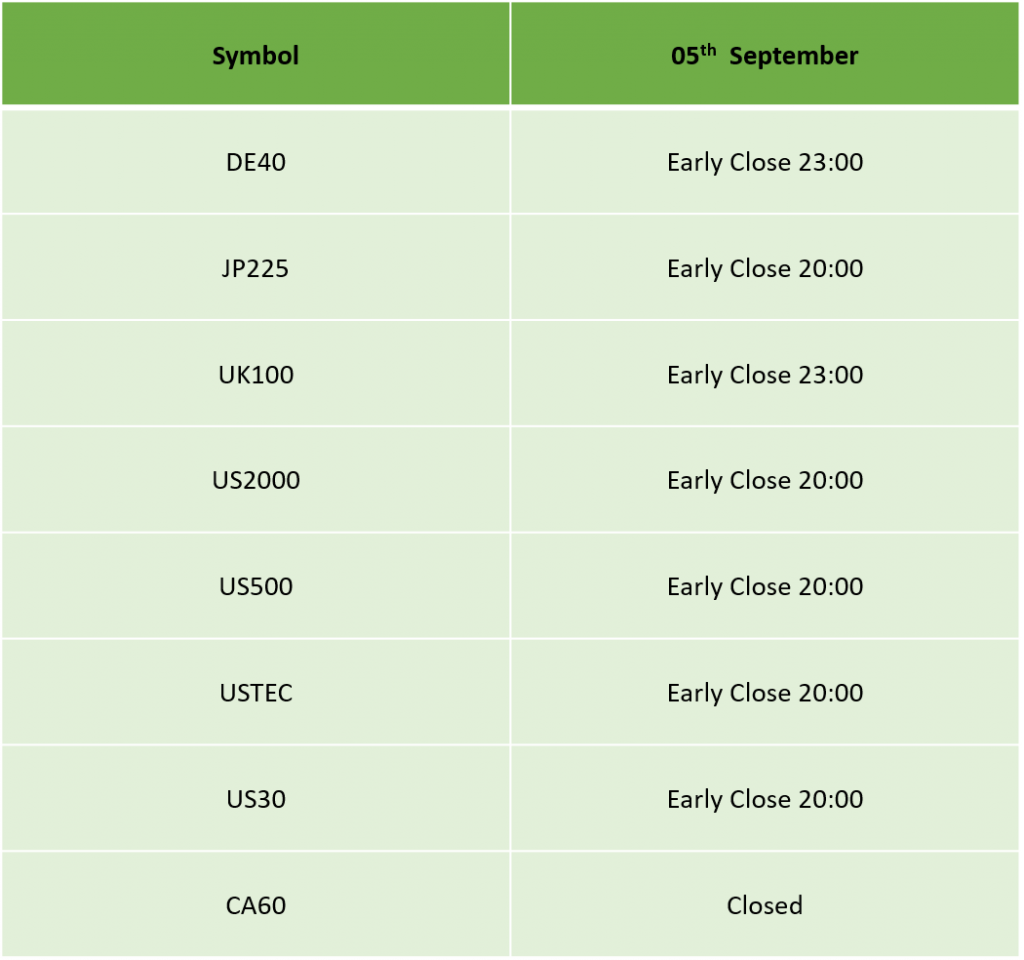This screenshot has height=960, width=1024.
Task: Select DE40's Early Close 23:00 cell
Action: pyautogui.click(x=765, y=162)
